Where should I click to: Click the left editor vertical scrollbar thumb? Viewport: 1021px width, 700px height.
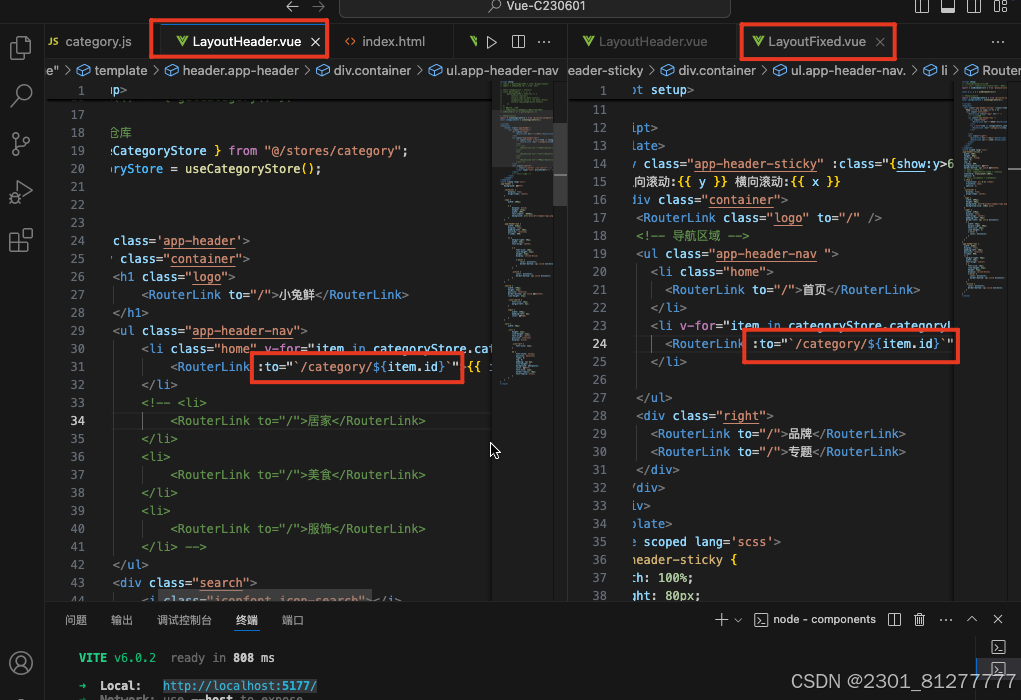pos(560,164)
